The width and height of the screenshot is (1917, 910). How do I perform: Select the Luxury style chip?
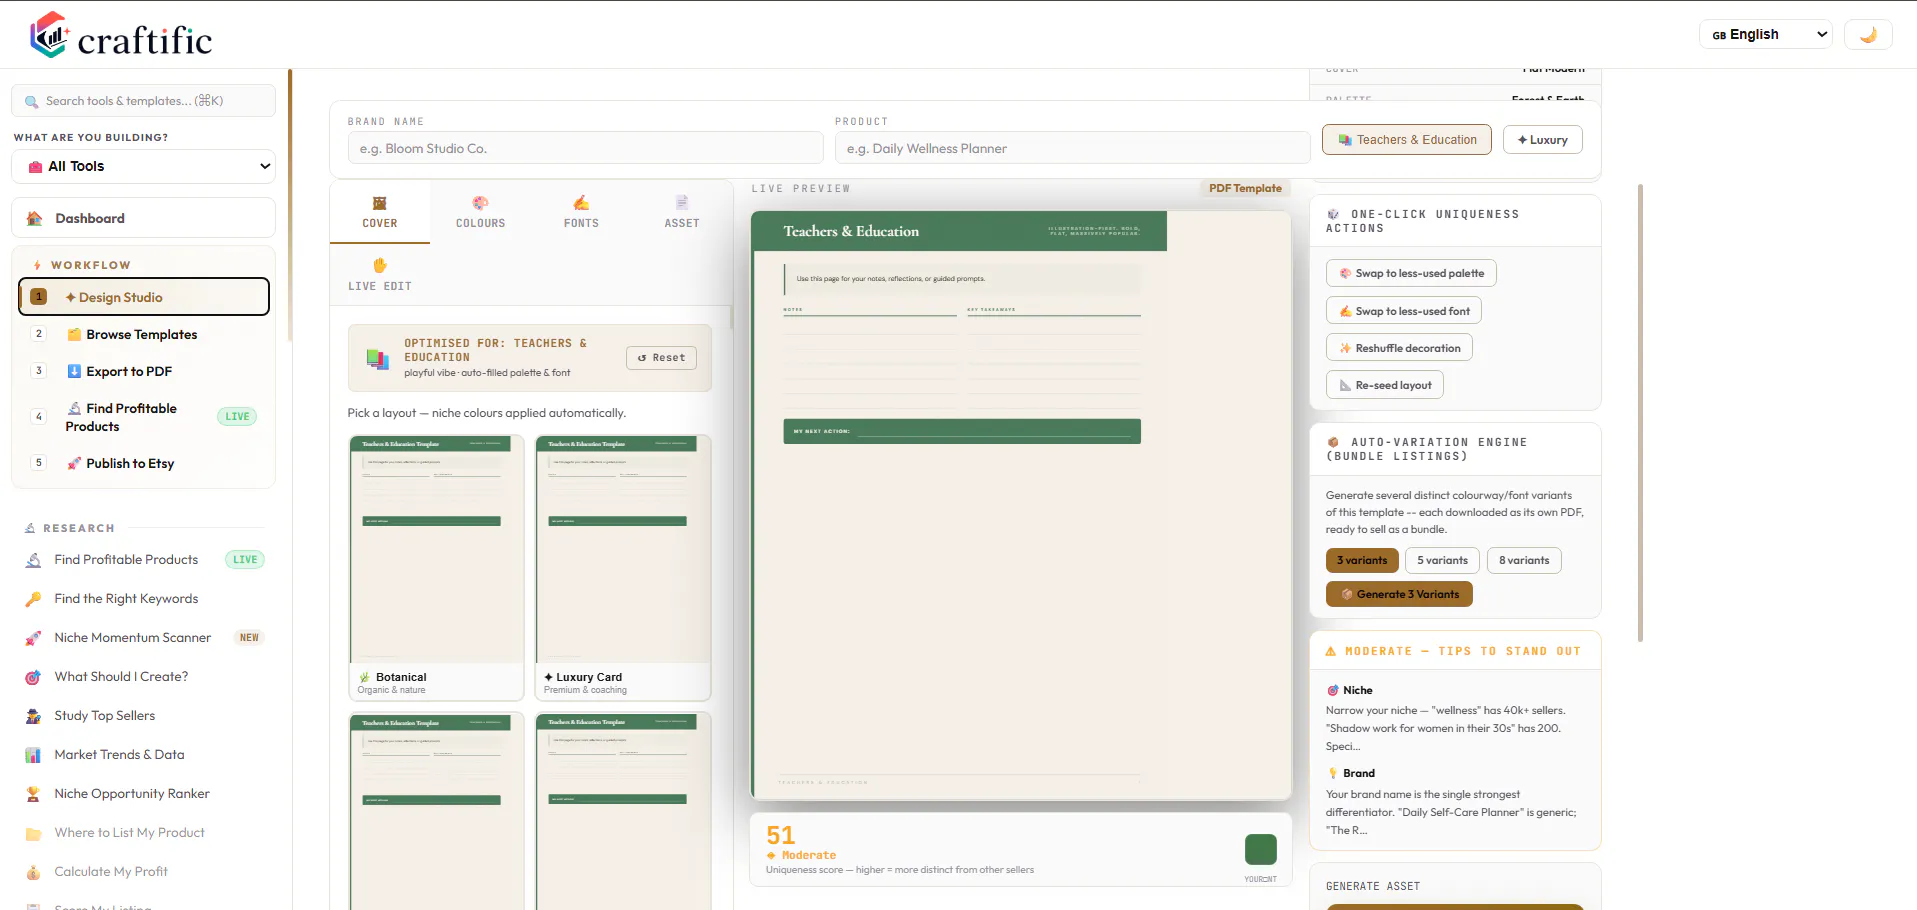[1543, 140]
